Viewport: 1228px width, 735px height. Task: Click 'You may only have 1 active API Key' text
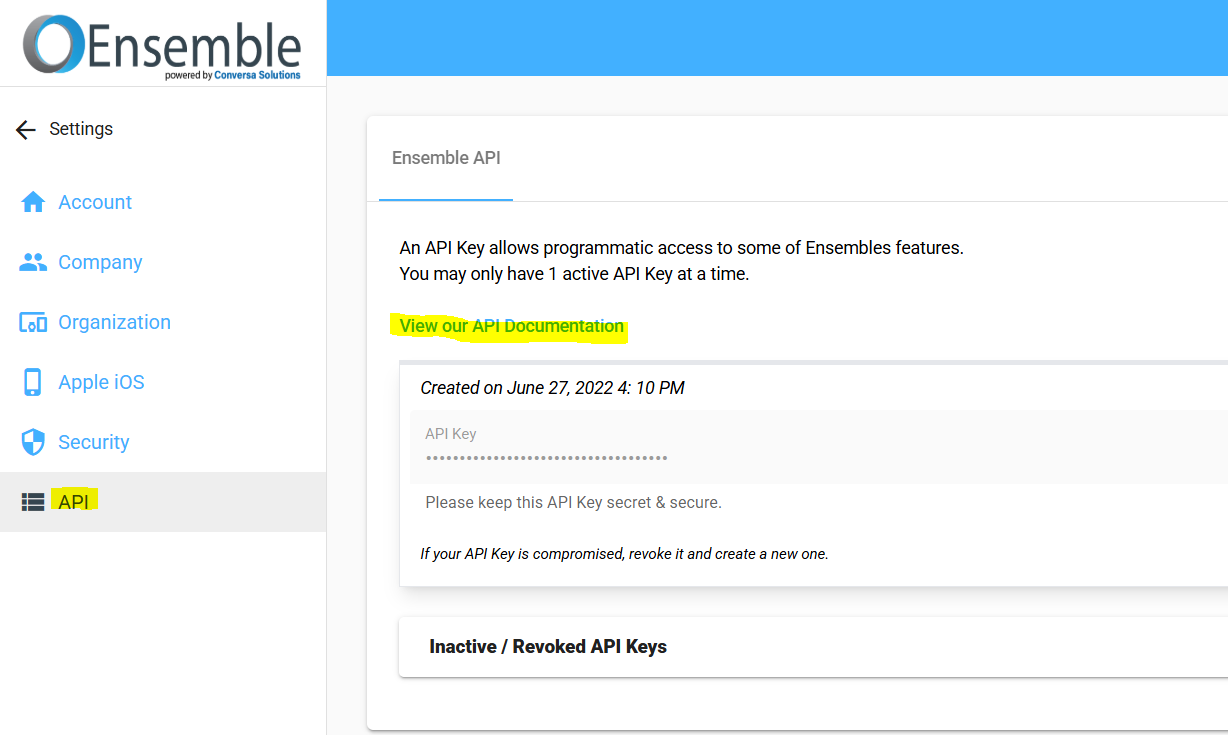(574, 274)
